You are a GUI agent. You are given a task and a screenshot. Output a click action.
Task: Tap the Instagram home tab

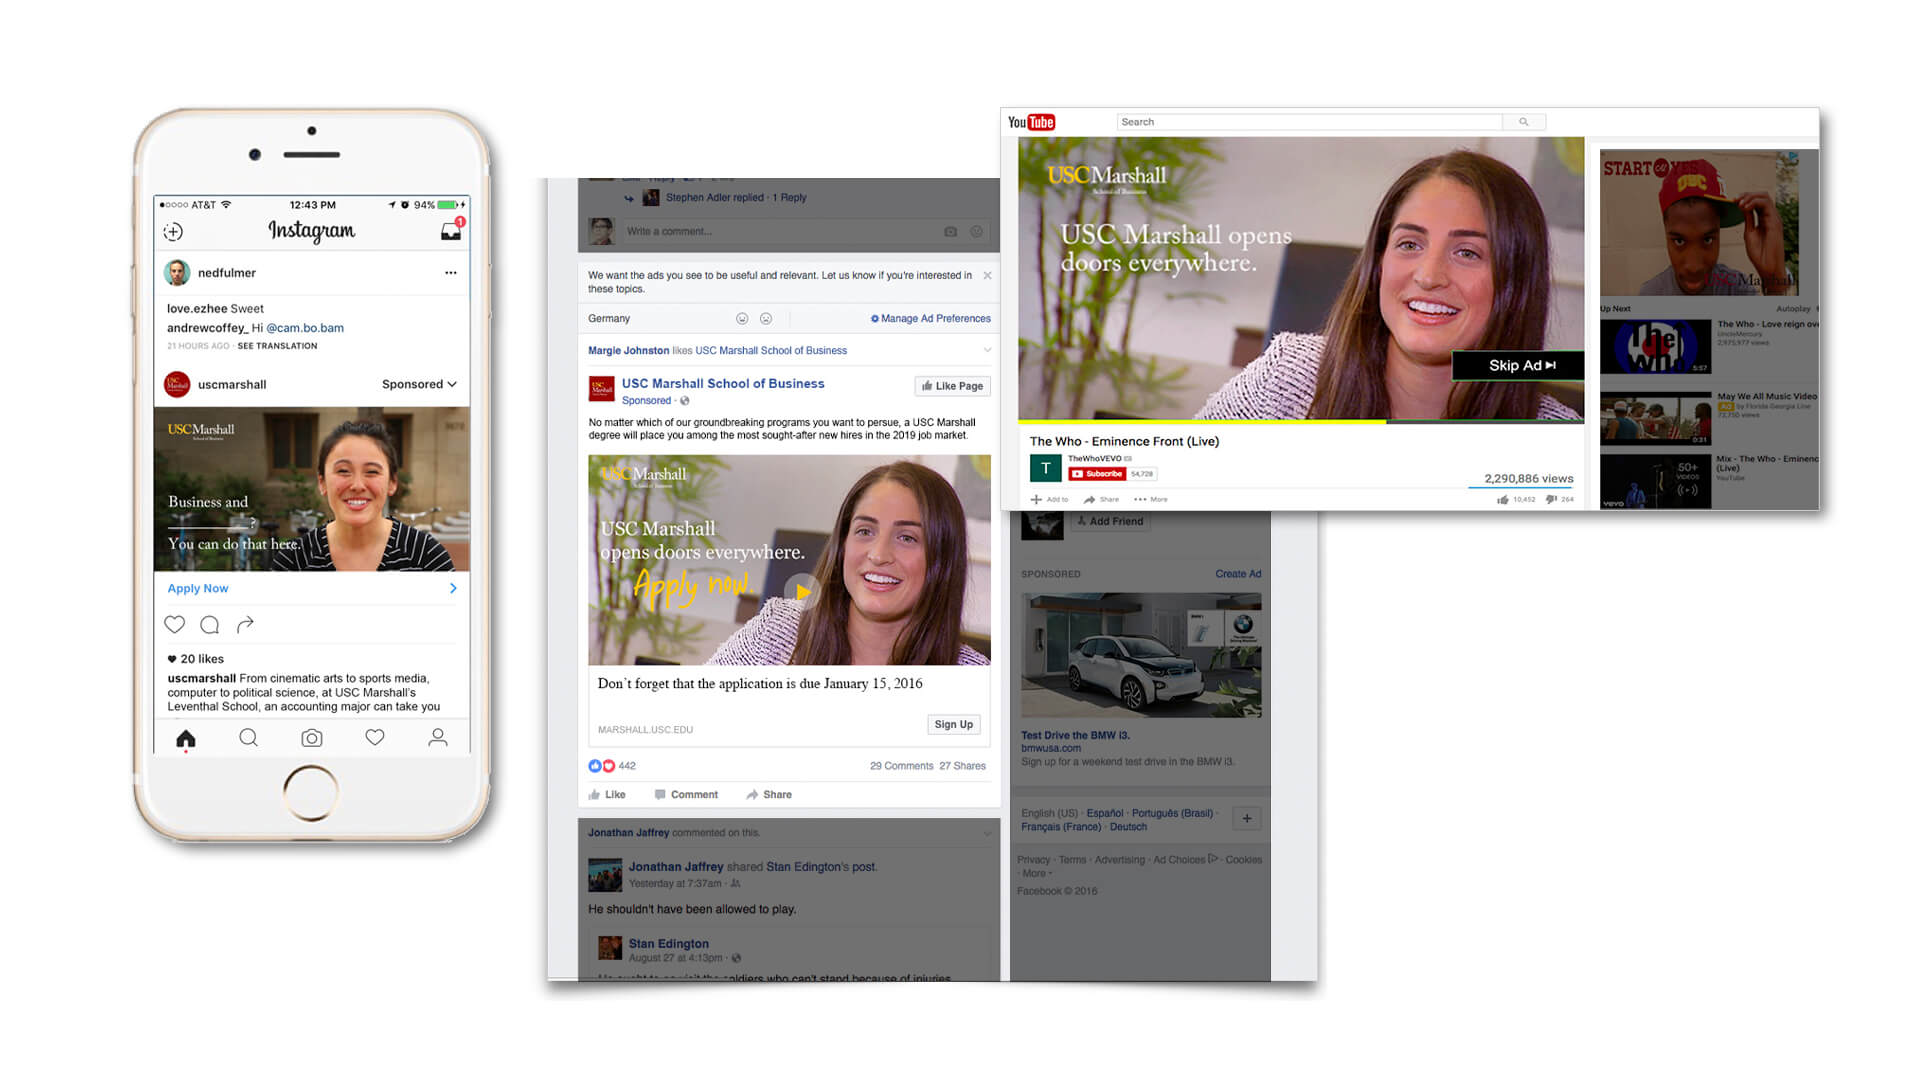coord(186,739)
